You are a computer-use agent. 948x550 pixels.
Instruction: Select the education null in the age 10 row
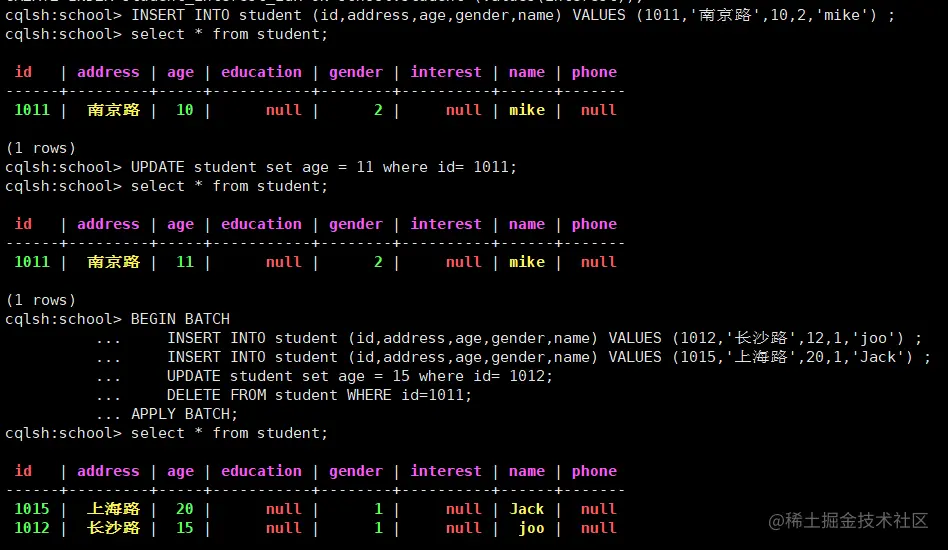(x=284, y=110)
